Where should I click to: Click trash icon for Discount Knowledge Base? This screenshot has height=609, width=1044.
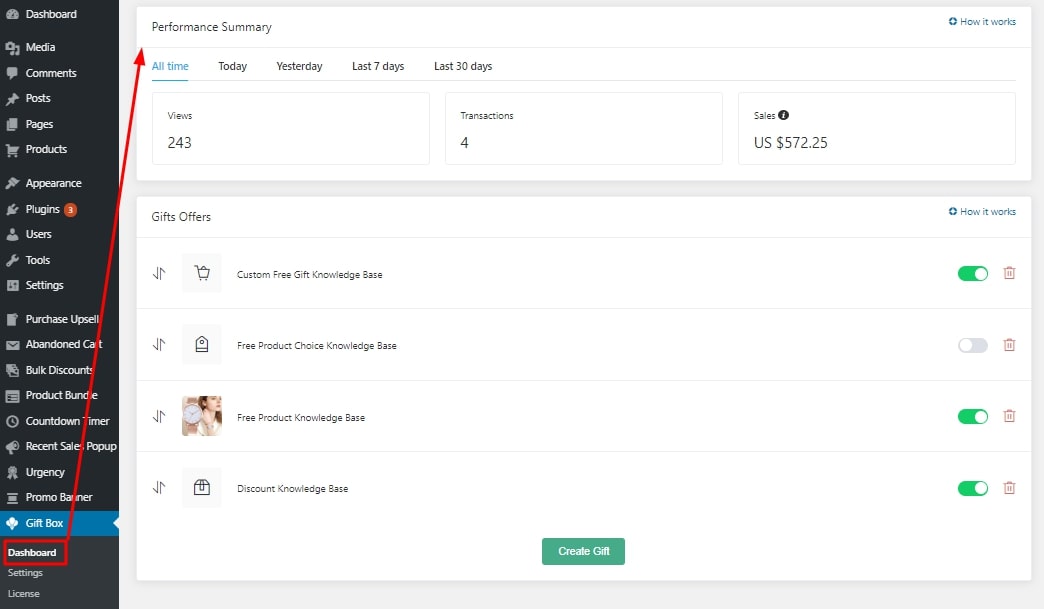1009,488
